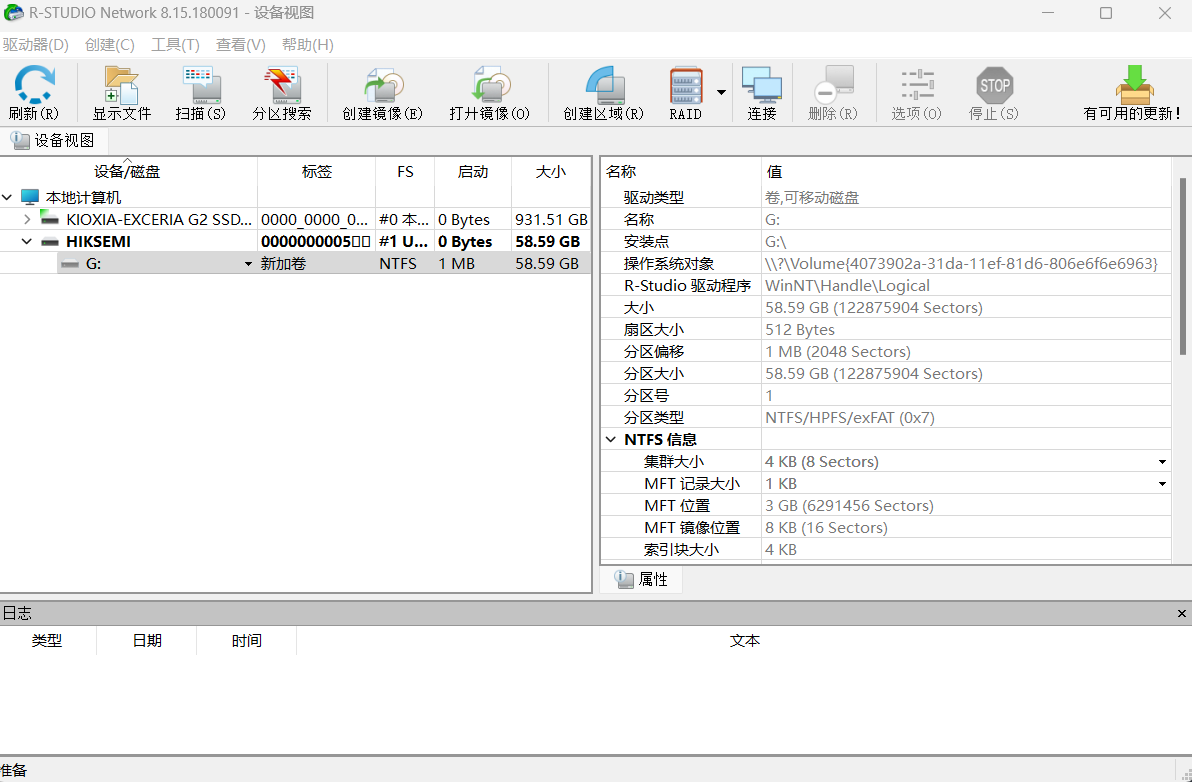1192x782 pixels.
Task: Open the Create (创建) menu
Action: (109, 45)
